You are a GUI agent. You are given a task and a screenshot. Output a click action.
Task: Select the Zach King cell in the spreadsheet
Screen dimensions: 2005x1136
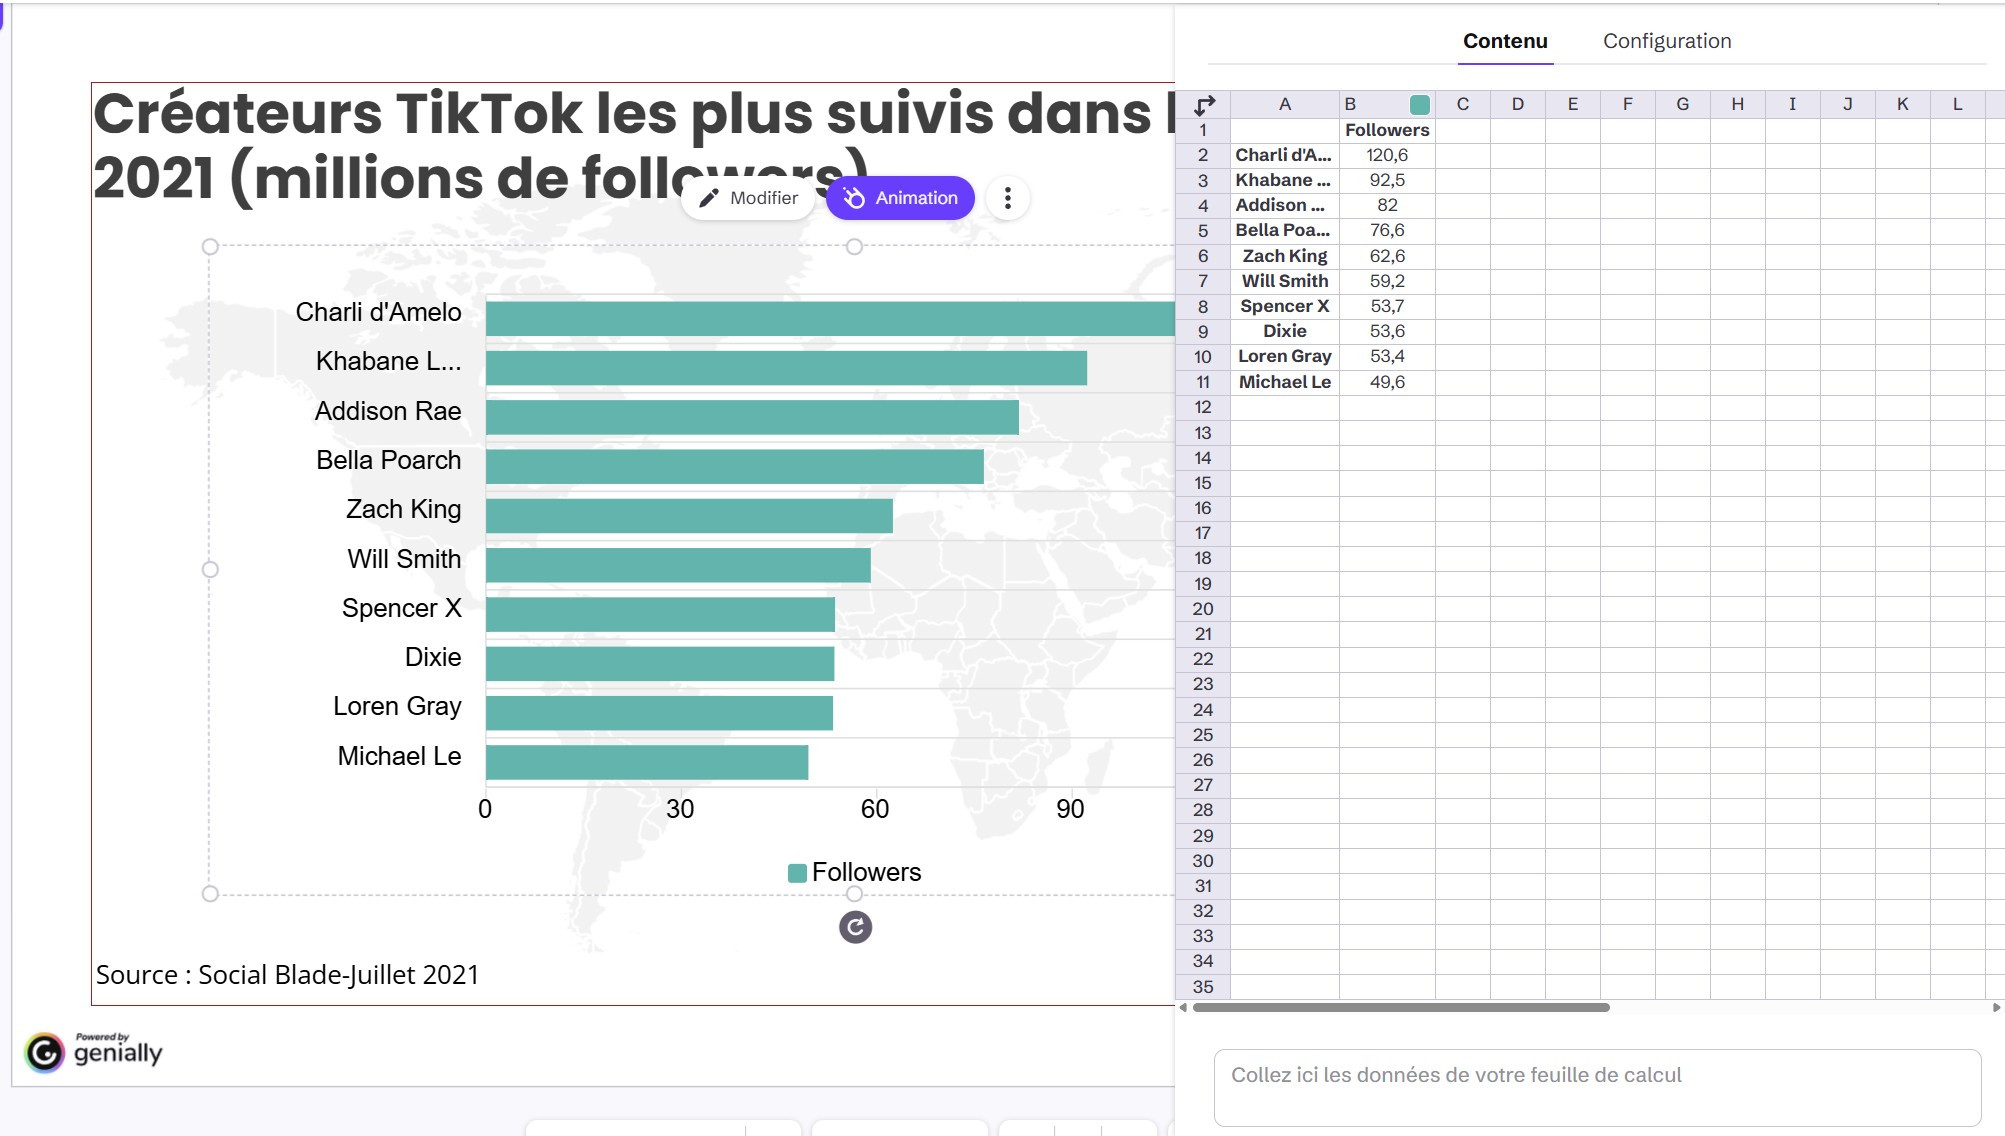click(1285, 256)
